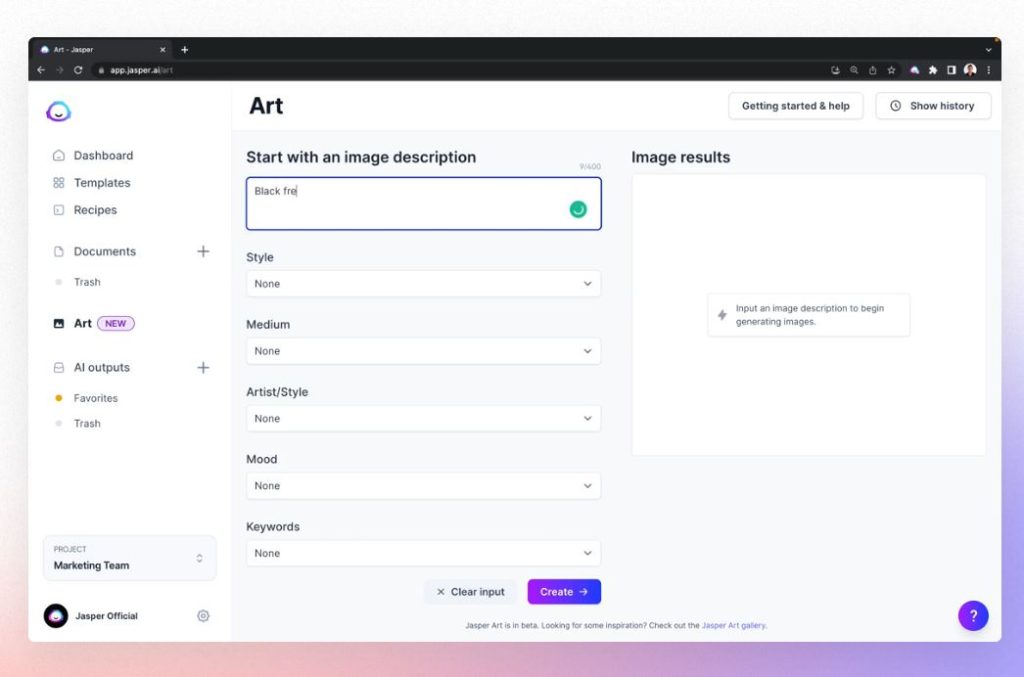This screenshot has width=1024, height=677.
Task: Open a new browser tab
Action: click(x=185, y=50)
